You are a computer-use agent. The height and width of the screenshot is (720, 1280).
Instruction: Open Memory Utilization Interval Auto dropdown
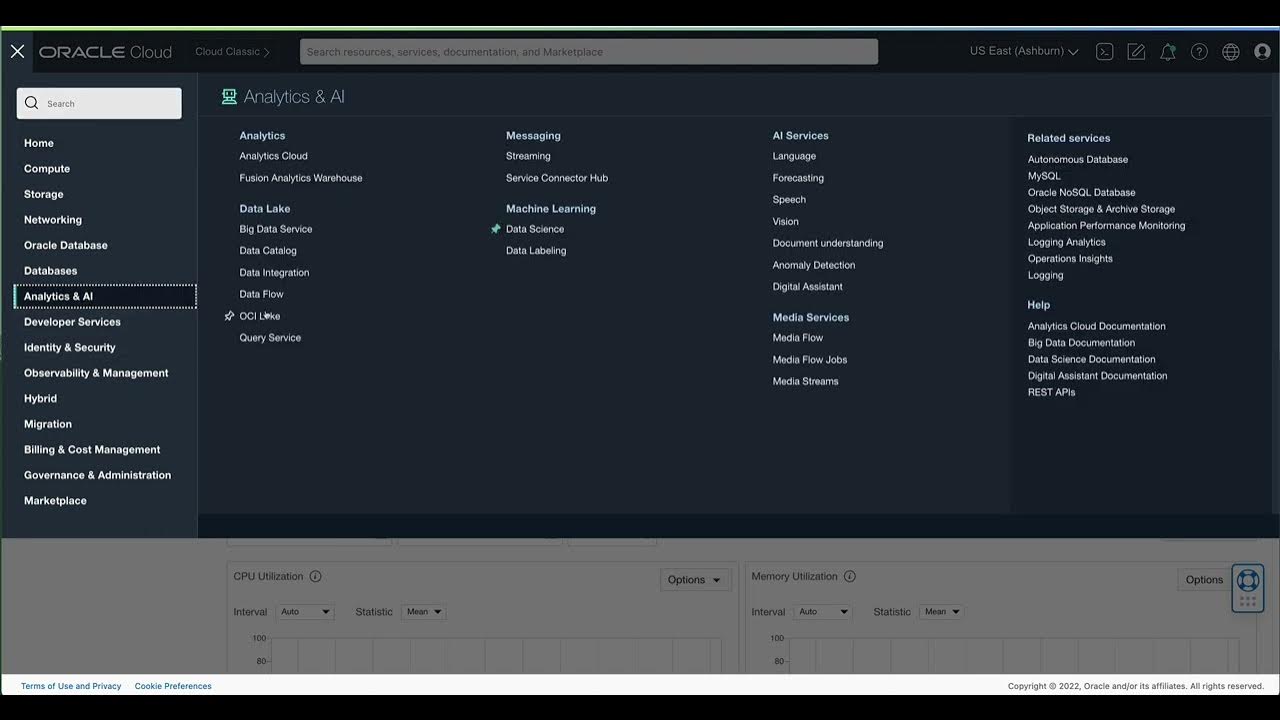[824, 612]
